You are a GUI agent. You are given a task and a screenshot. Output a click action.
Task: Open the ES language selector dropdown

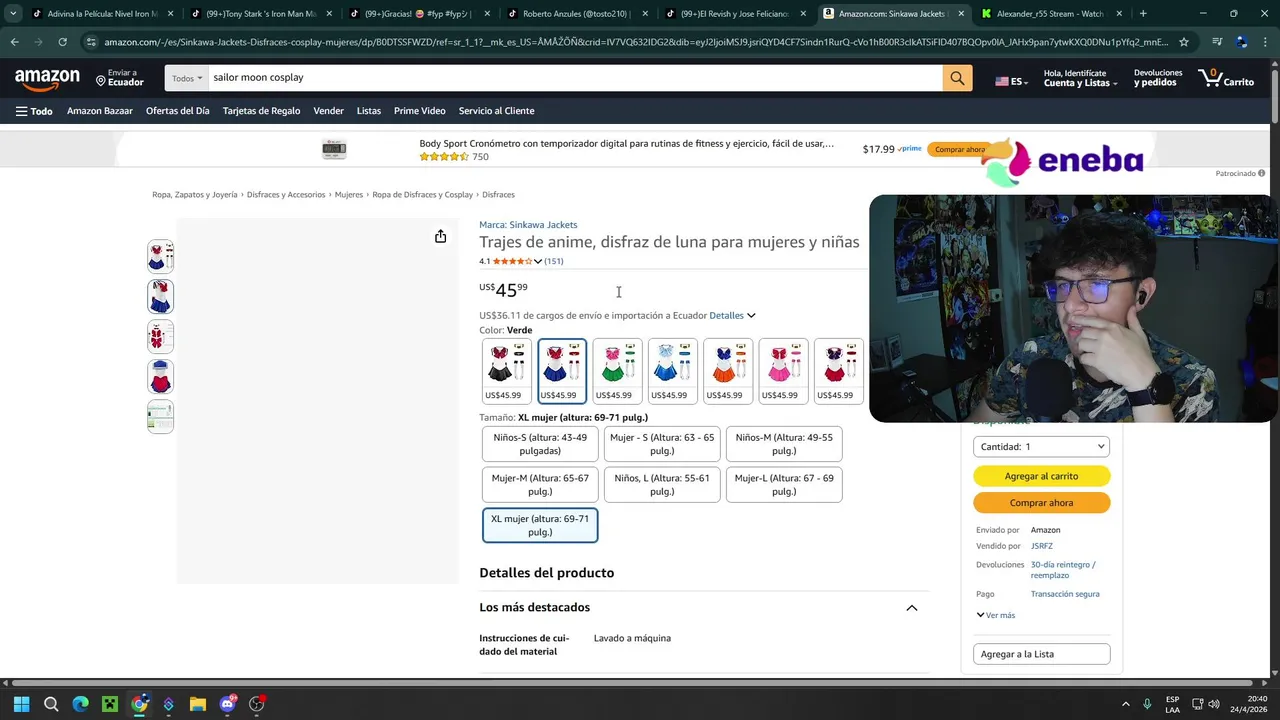click(1011, 81)
